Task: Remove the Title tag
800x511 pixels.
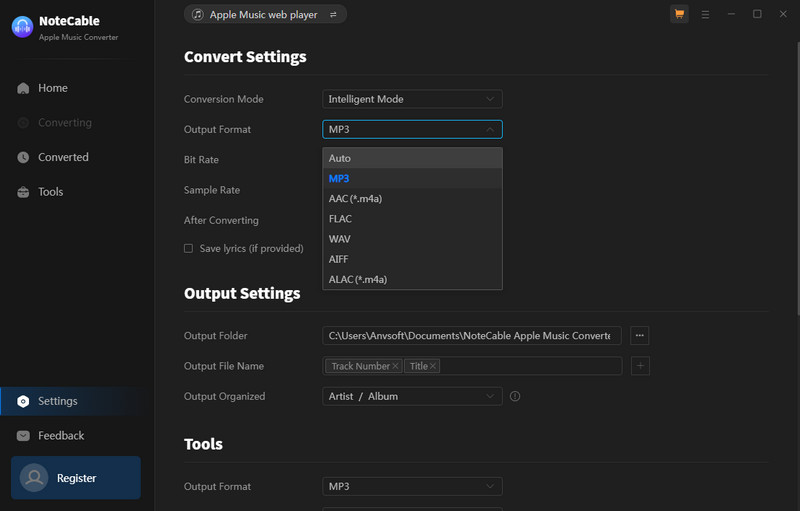Action: (433, 366)
